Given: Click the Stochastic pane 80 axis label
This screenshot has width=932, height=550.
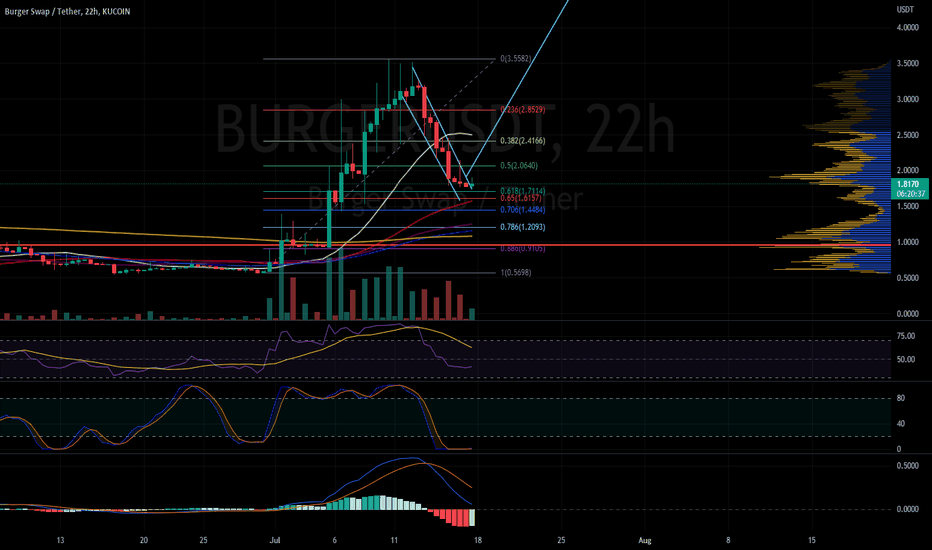Looking at the screenshot, I should coord(900,398).
